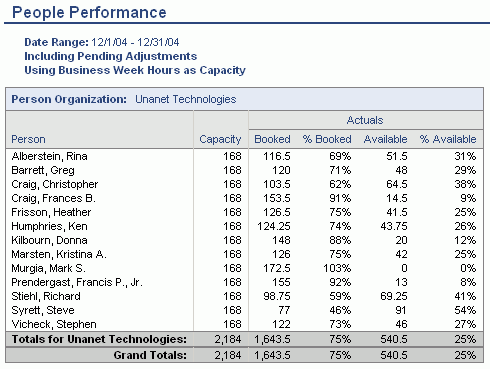Click Unanet Technologies organization name
Image resolution: width=490 pixels, height=369 pixels.
click(x=186, y=99)
